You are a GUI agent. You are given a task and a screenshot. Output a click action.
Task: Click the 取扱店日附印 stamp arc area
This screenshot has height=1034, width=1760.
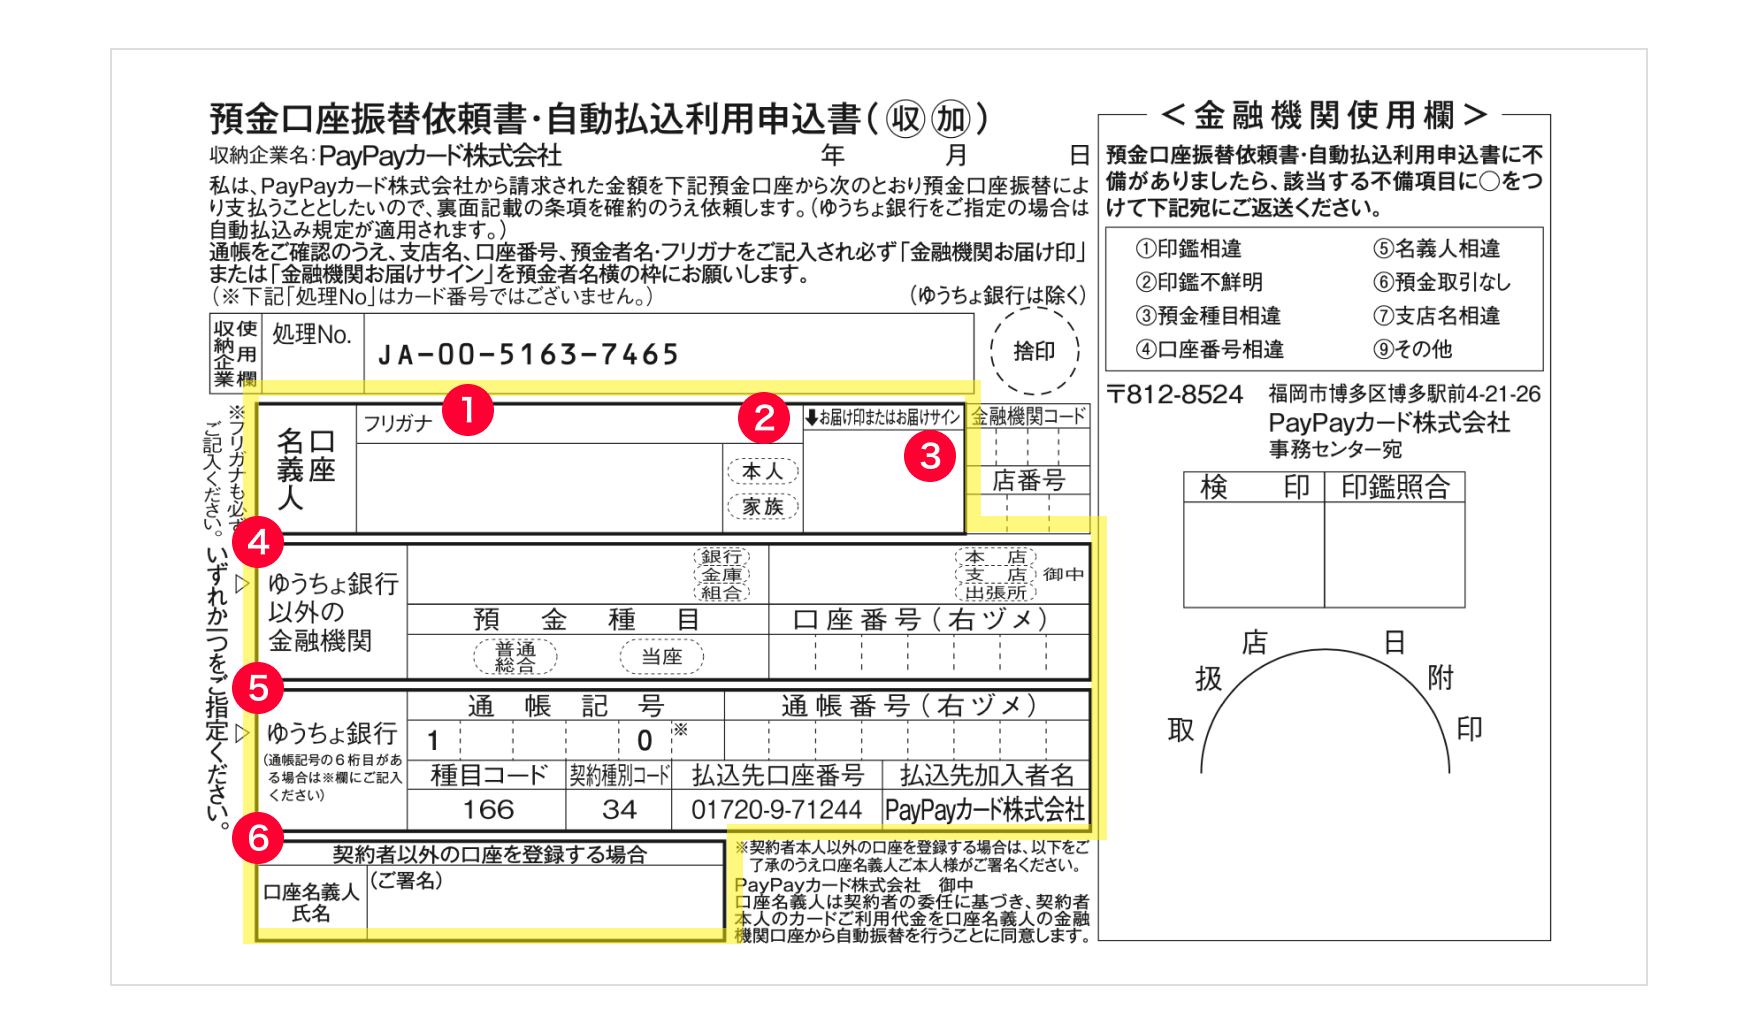pyautogui.click(x=1325, y=702)
